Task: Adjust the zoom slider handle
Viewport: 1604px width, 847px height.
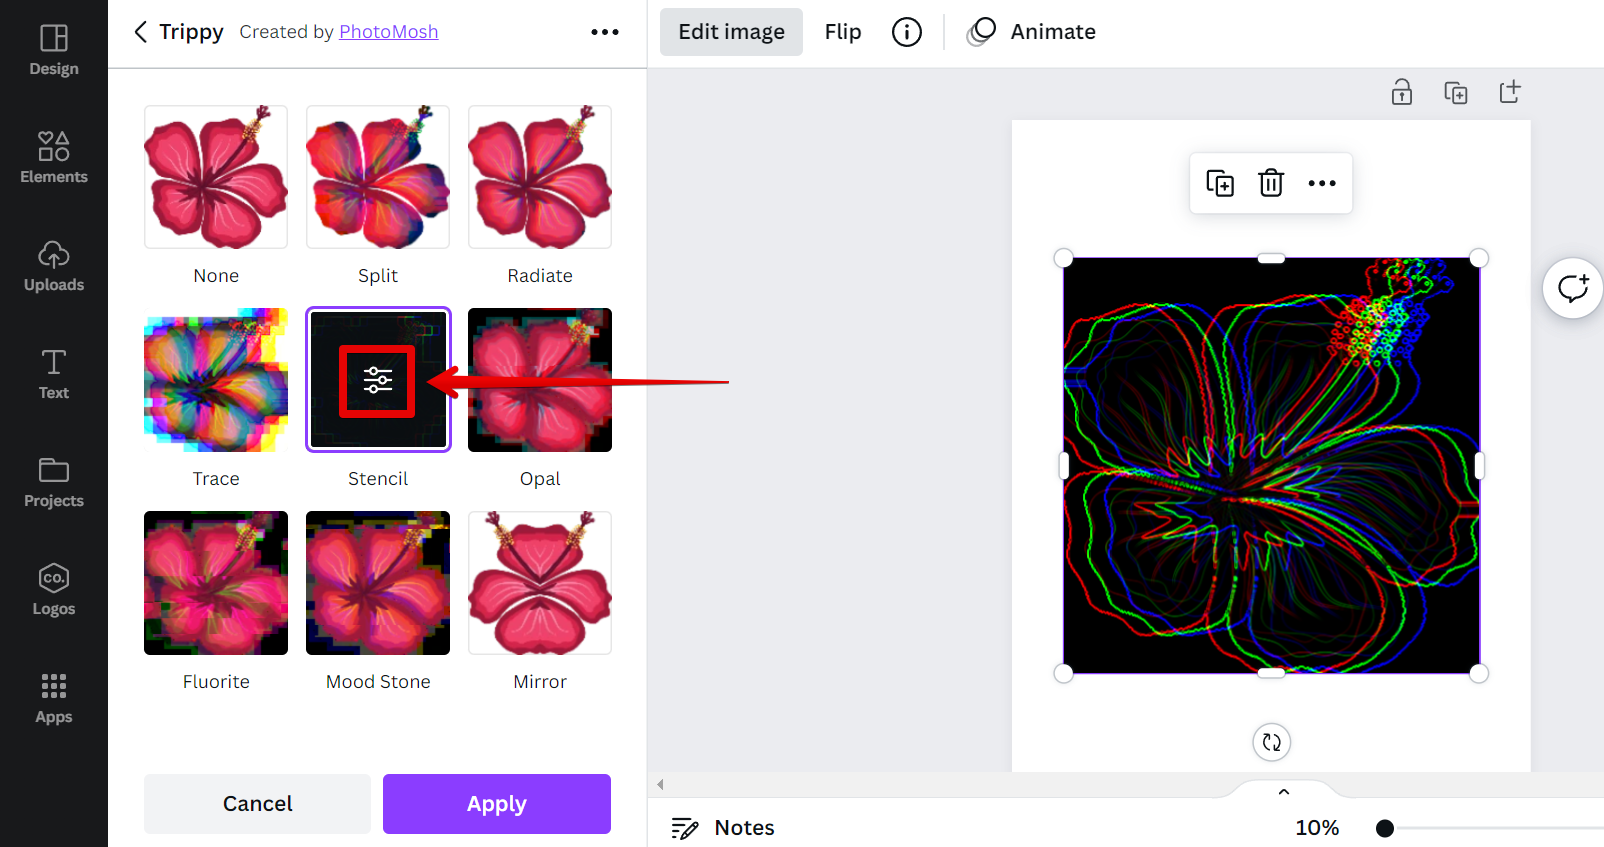Action: click(x=1385, y=828)
